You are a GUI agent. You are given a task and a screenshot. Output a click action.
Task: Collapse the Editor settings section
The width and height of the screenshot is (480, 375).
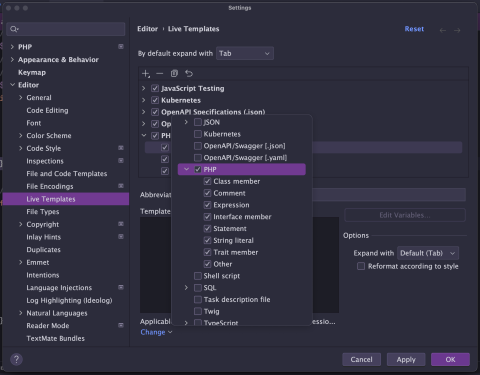click(x=12, y=85)
